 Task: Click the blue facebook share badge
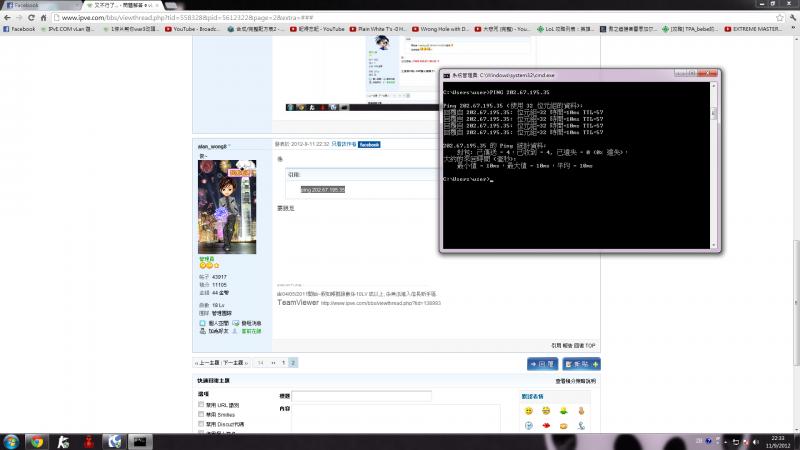click(369, 145)
